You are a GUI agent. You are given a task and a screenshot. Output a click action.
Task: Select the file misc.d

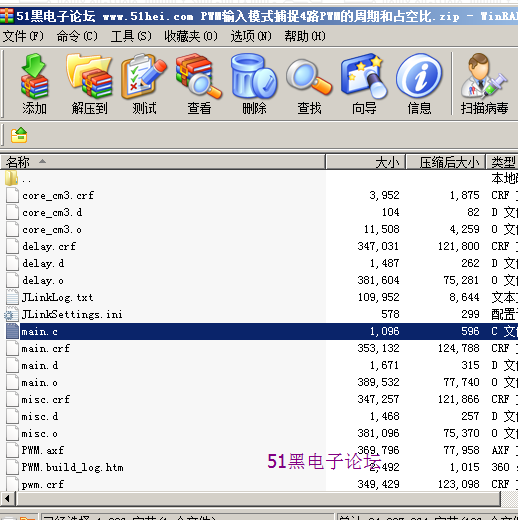[40, 416]
